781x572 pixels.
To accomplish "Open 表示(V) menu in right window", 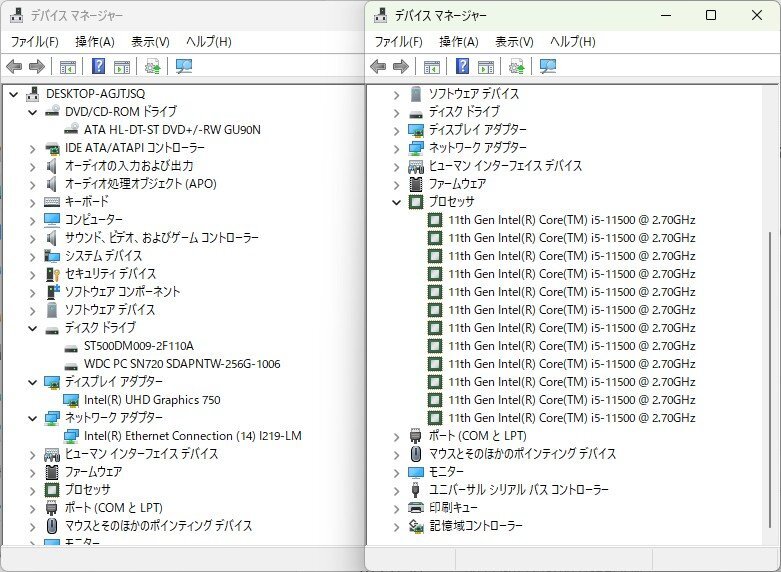I will (514, 41).
